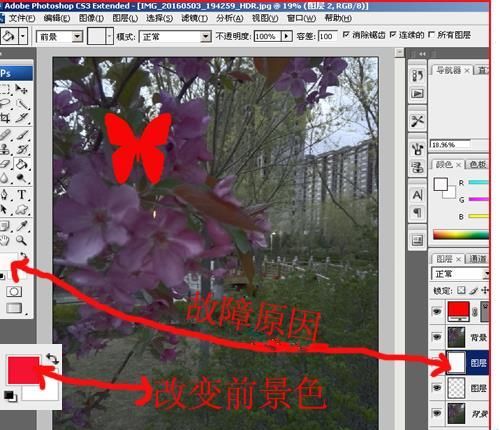Enable the 所有图层 checkbox
The height and width of the screenshot is (430, 500).
coord(431,34)
